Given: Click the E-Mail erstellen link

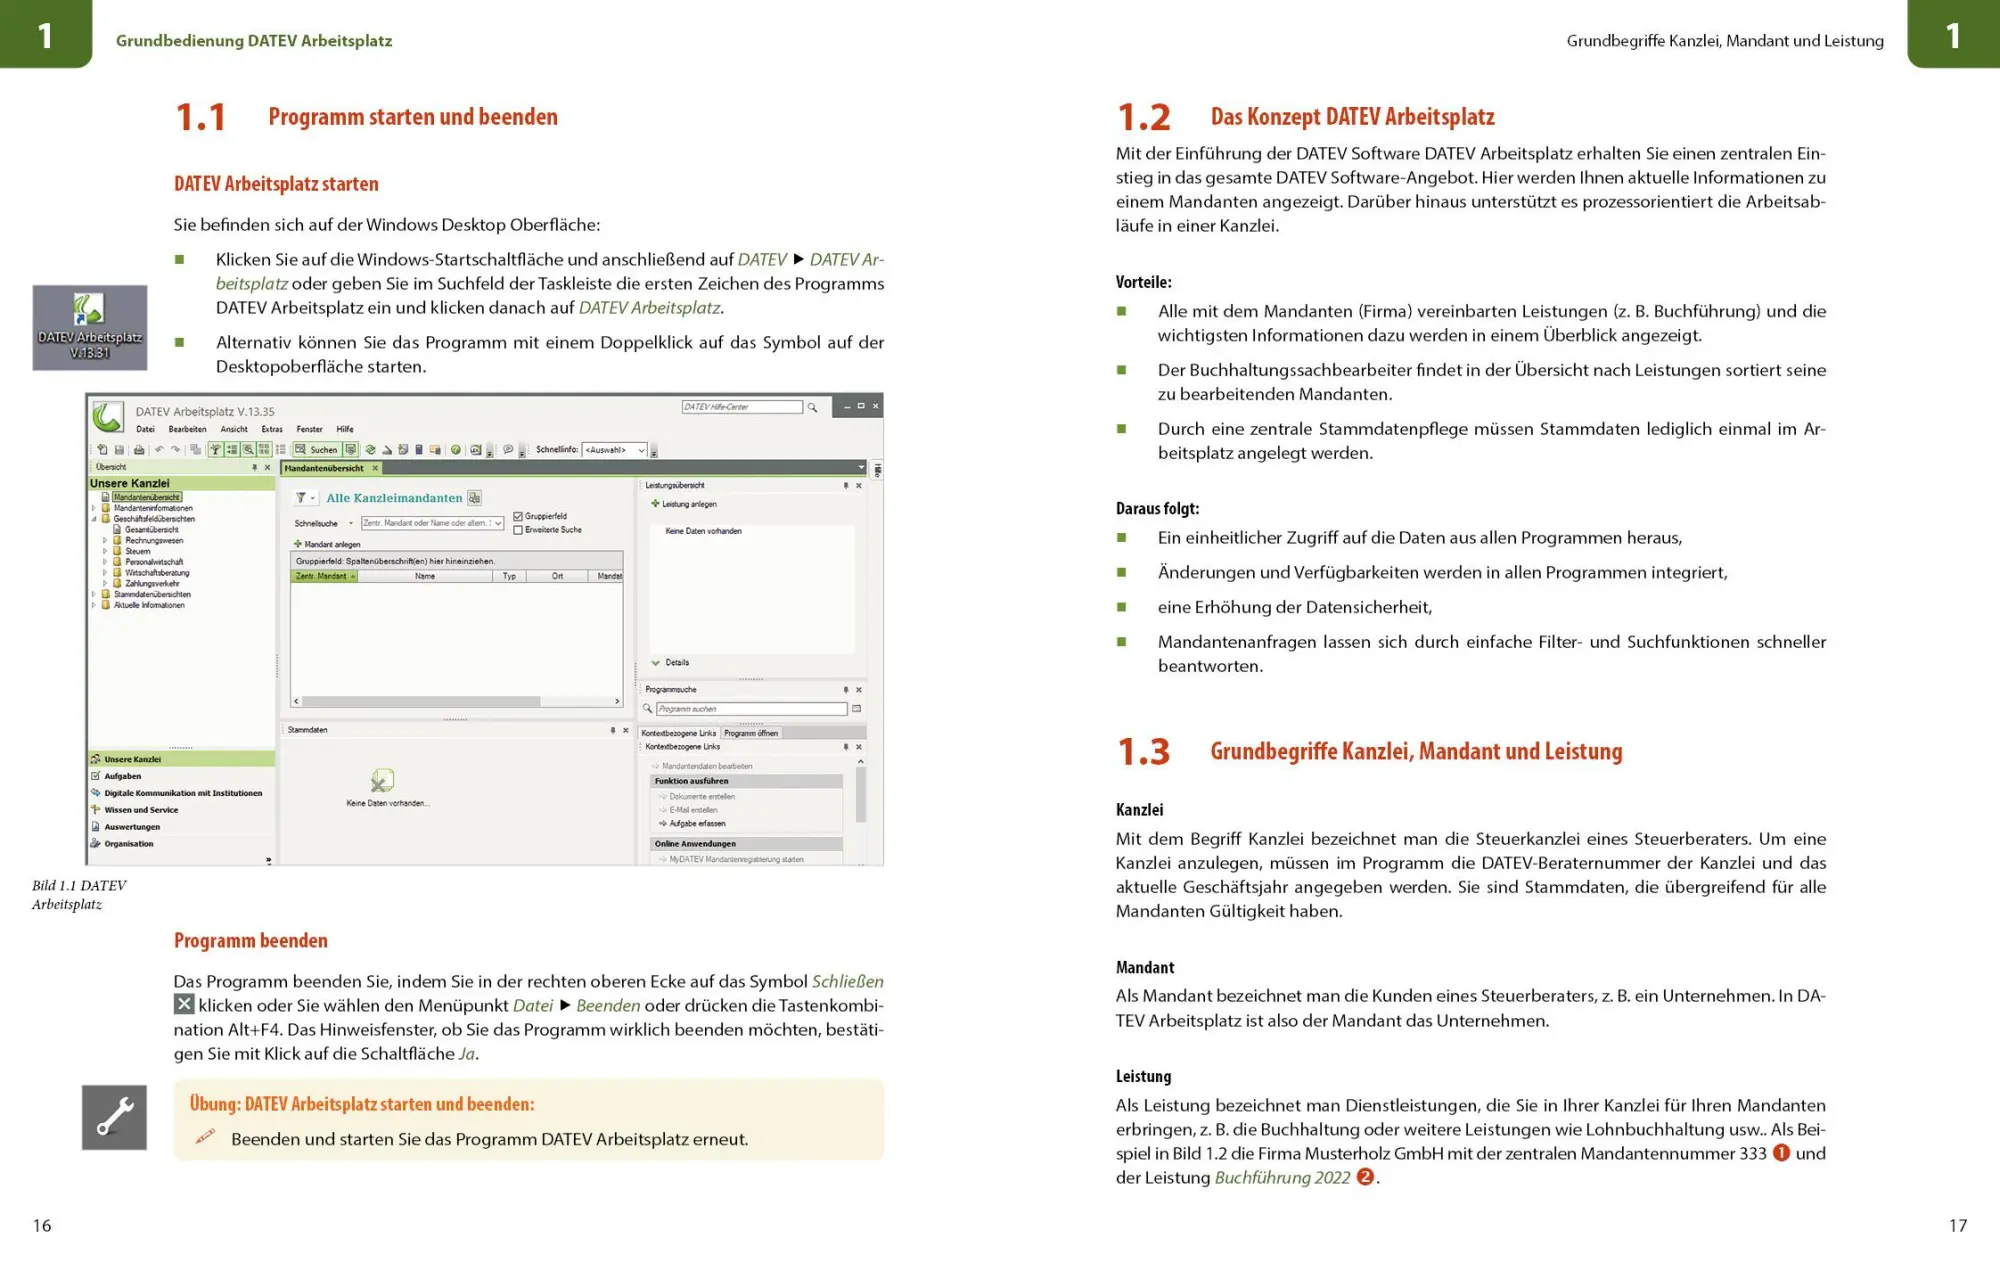Looking at the screenshot, I should pyautogui.click(x=689, y=810).
